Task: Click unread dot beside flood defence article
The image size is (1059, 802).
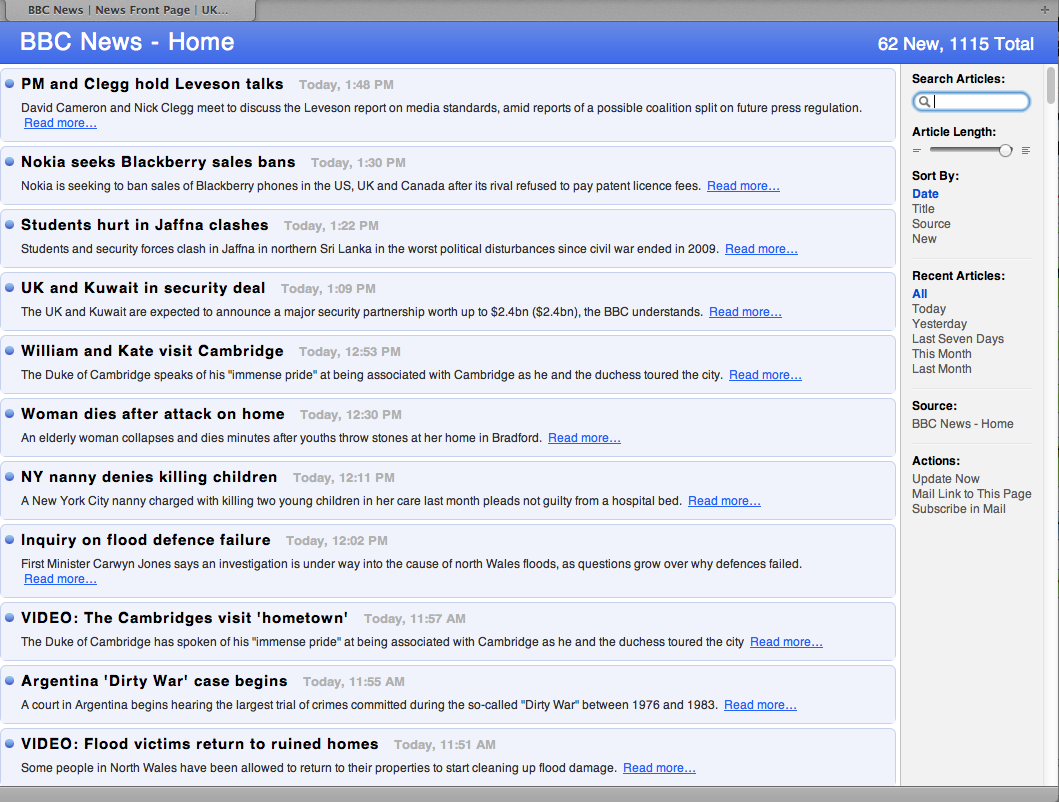Action: (x=9, y=540)
